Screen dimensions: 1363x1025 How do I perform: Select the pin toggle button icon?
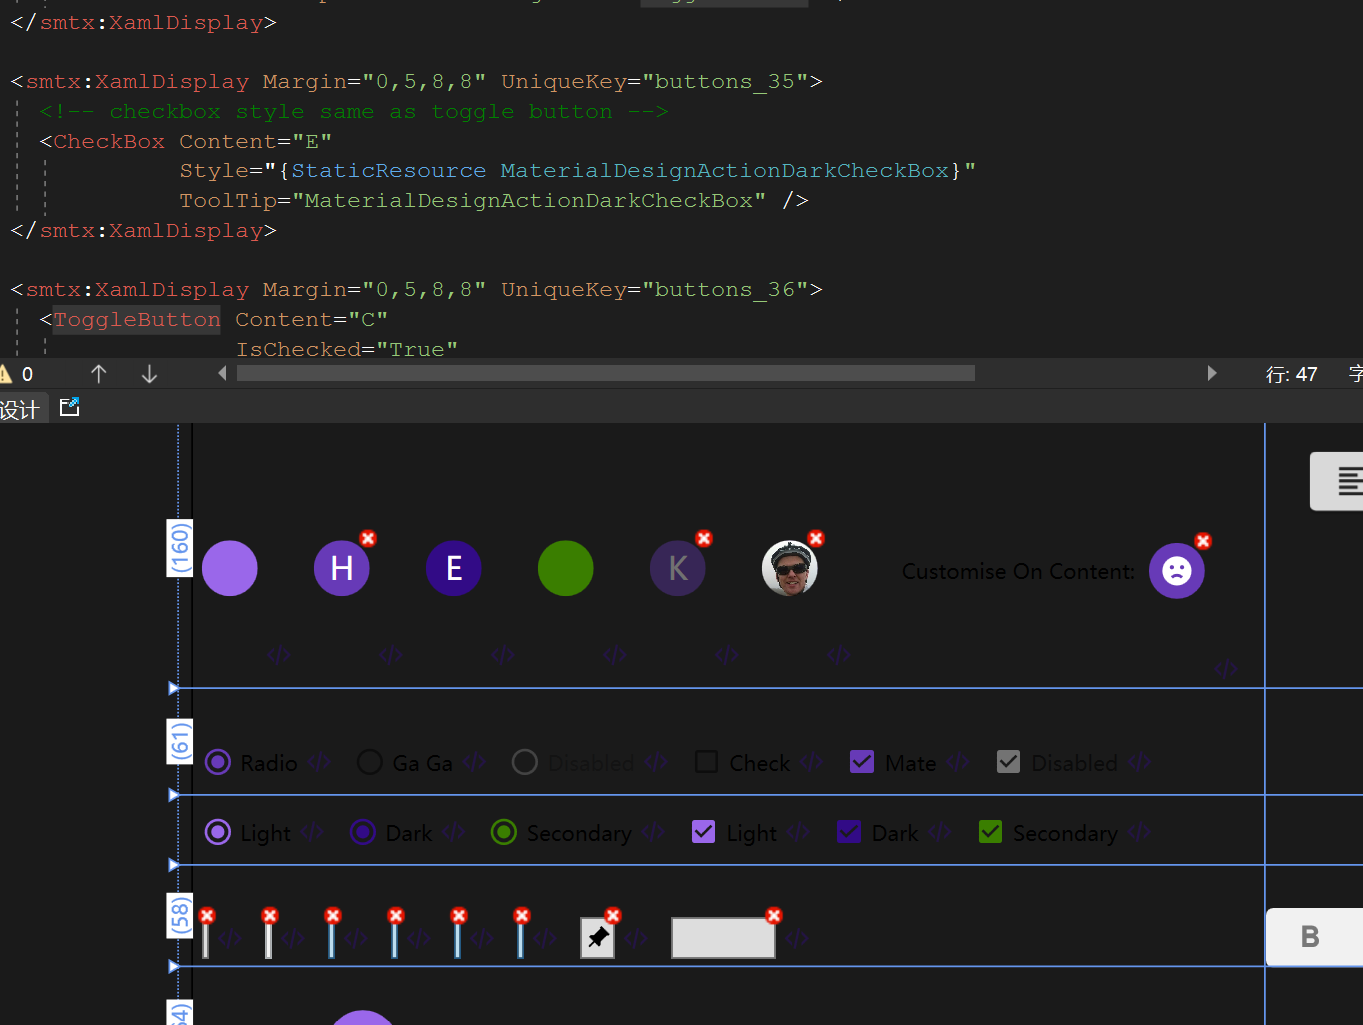click(597, 937)
